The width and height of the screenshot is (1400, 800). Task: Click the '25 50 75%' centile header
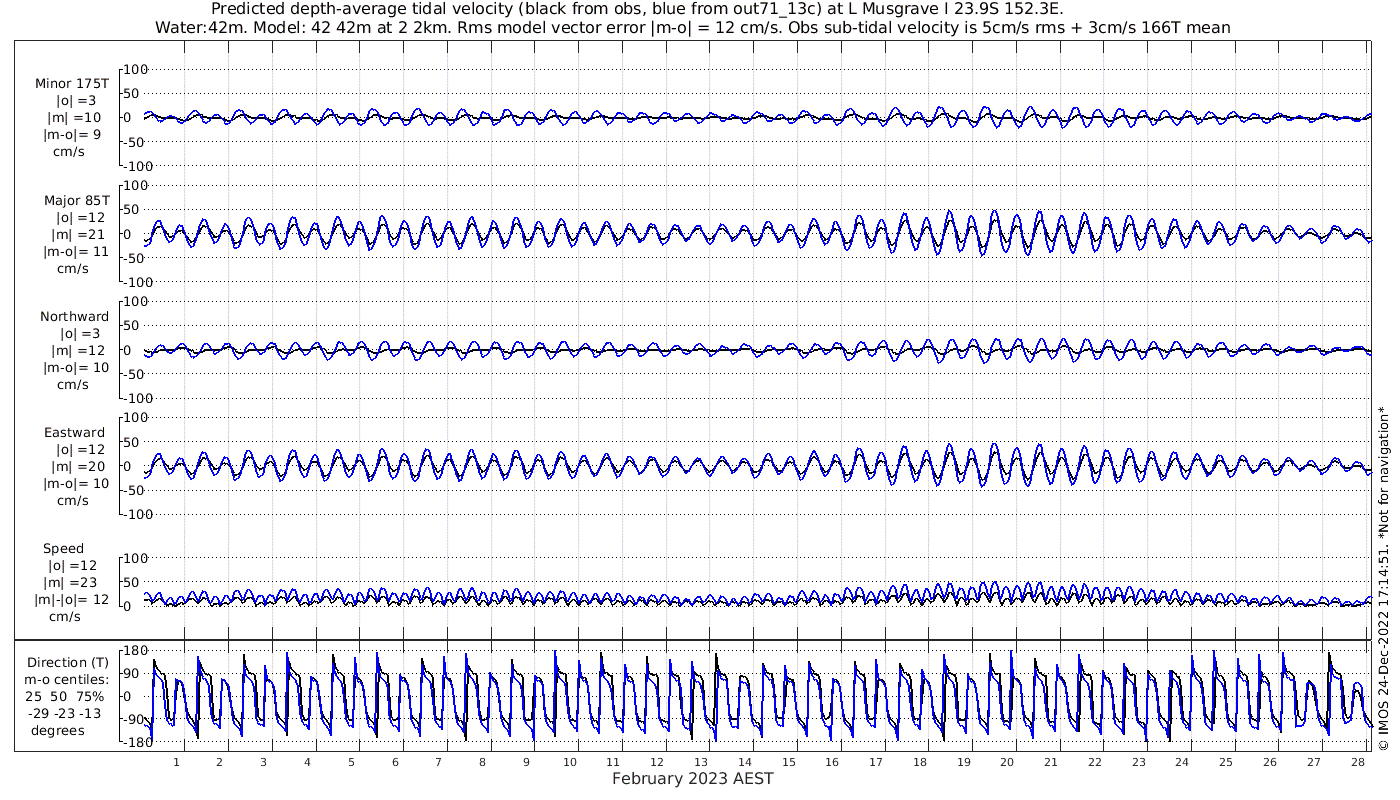tap(64, 697)
